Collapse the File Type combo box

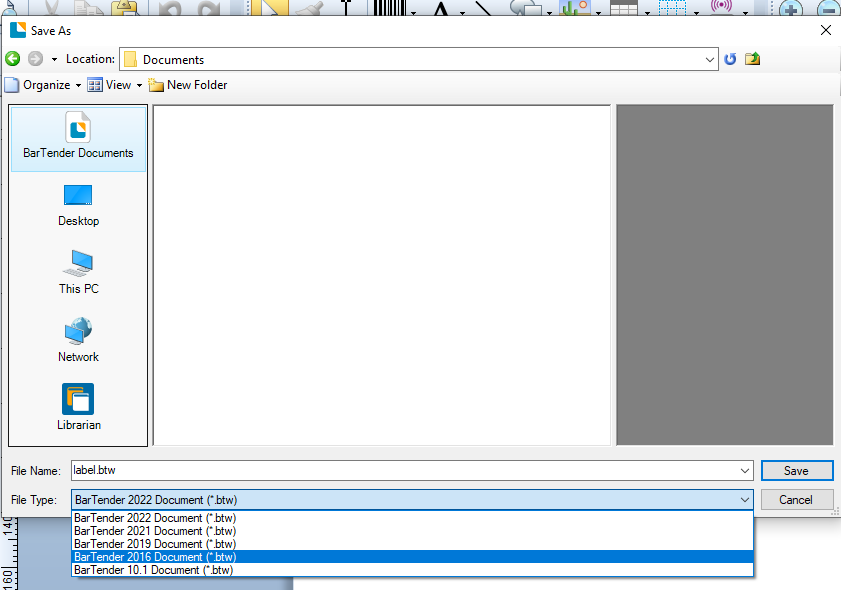[x=744, y=499]
